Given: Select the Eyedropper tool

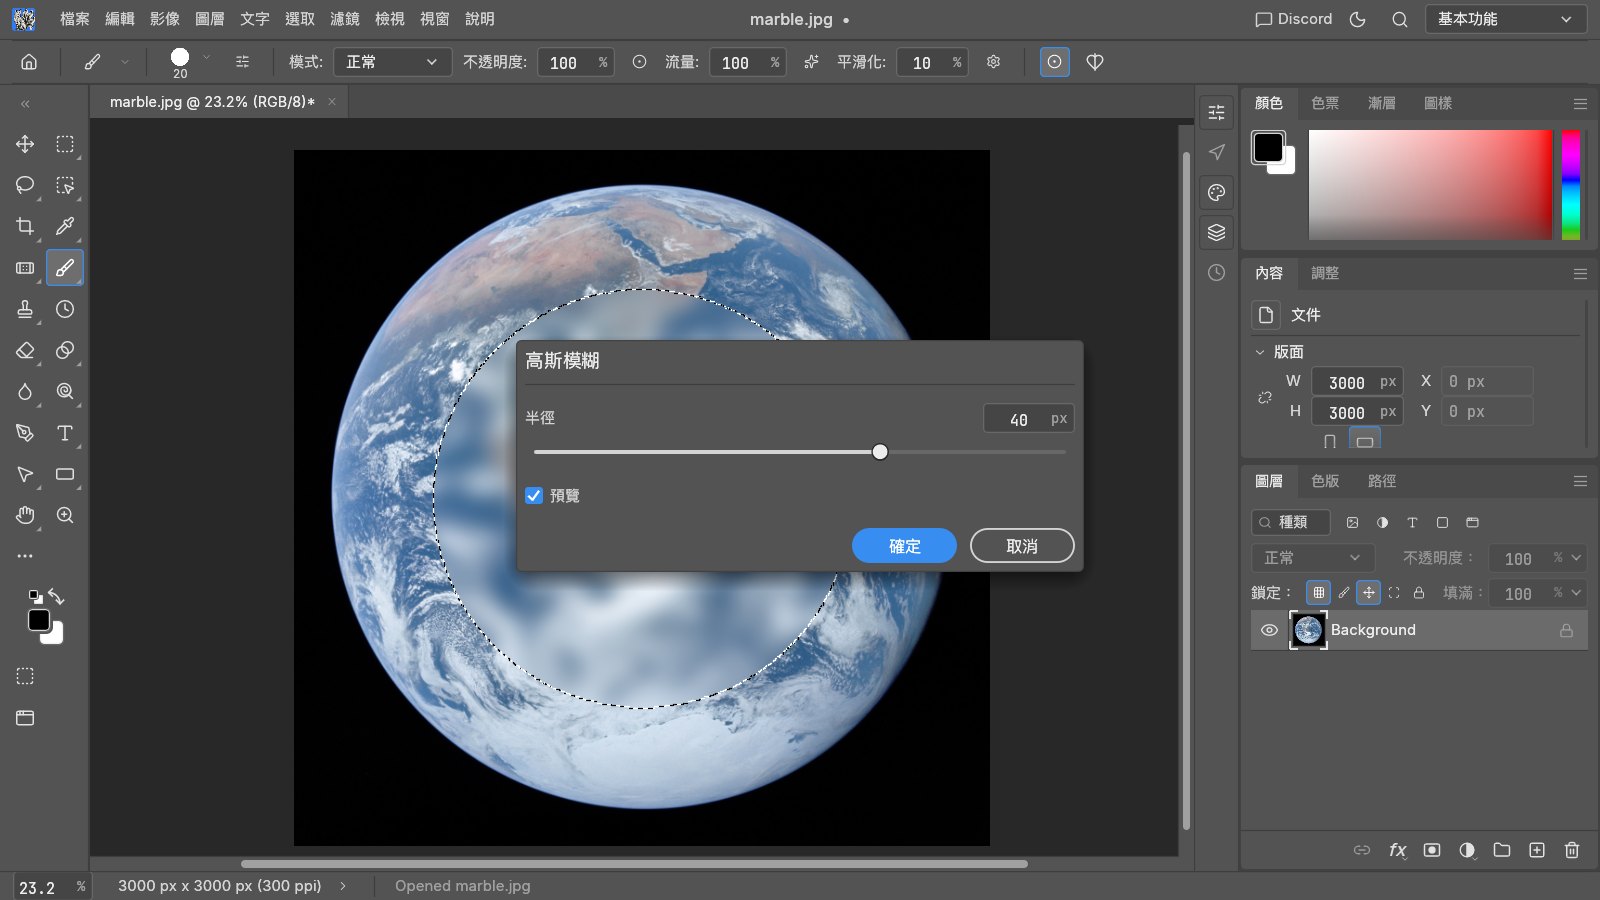Looking at the screenshot, I should [x=65, y=226].
